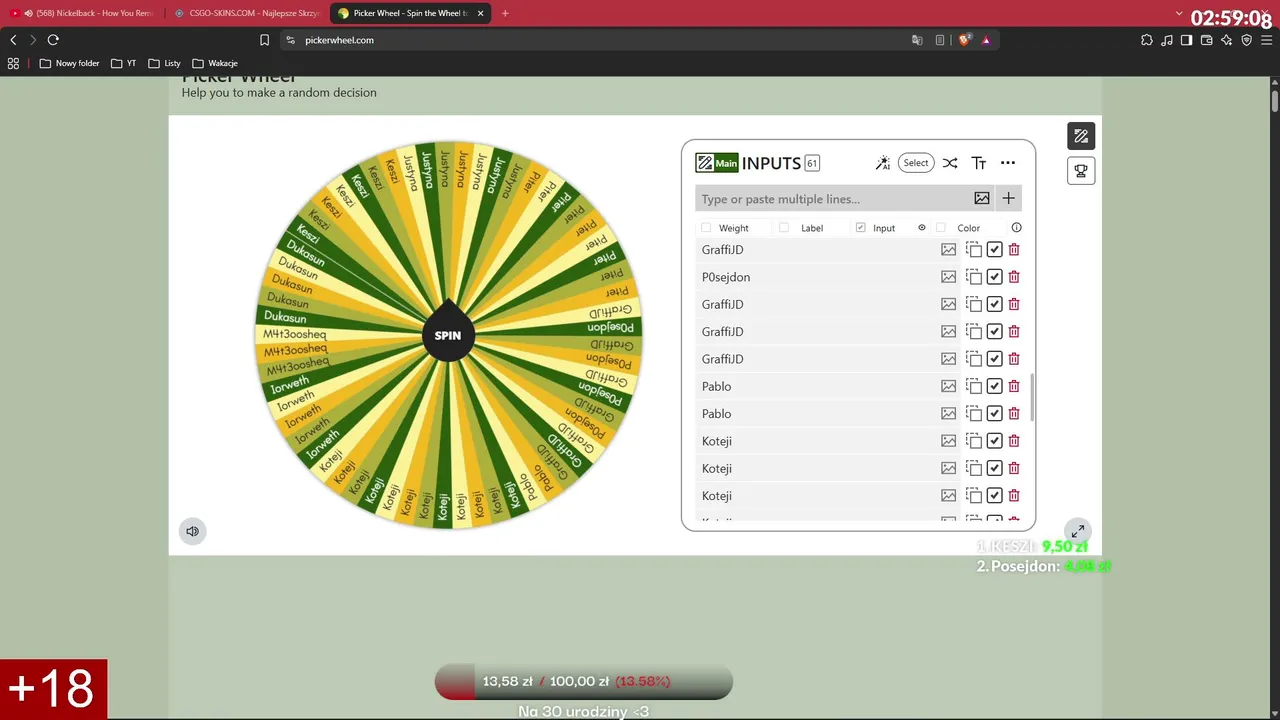Open Brave VPN shield icon
This screenshot has width=1280, height=720.
[1247, 40]
